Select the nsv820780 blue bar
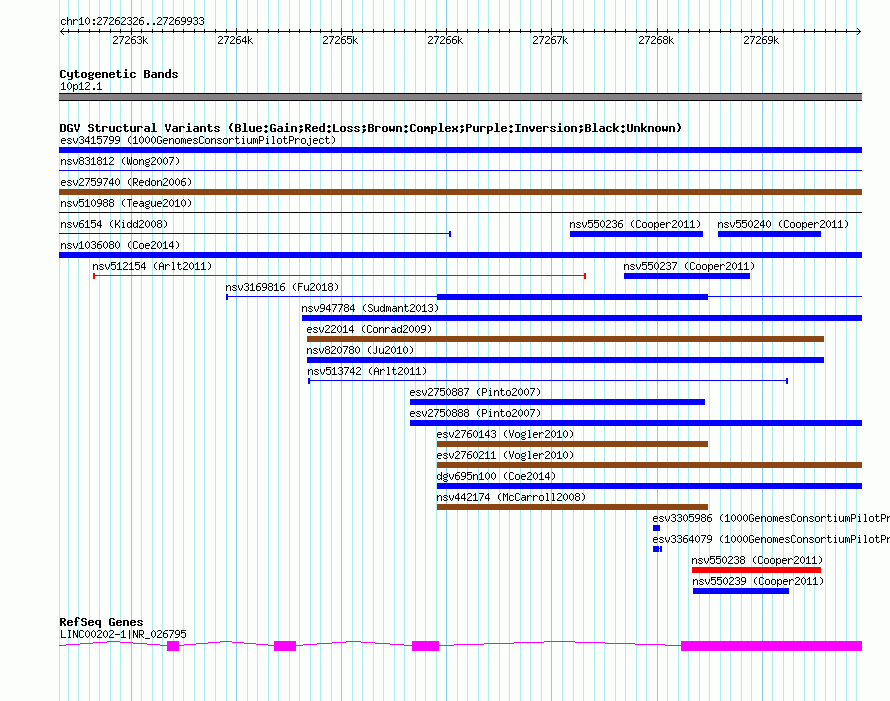This screenshot has width=890, height=701. click(x=565, y=360)
